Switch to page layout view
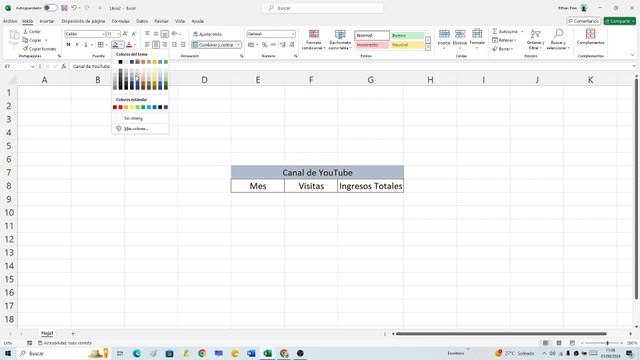This screenshot has width=640, height=360. click(x=559, y=343)
